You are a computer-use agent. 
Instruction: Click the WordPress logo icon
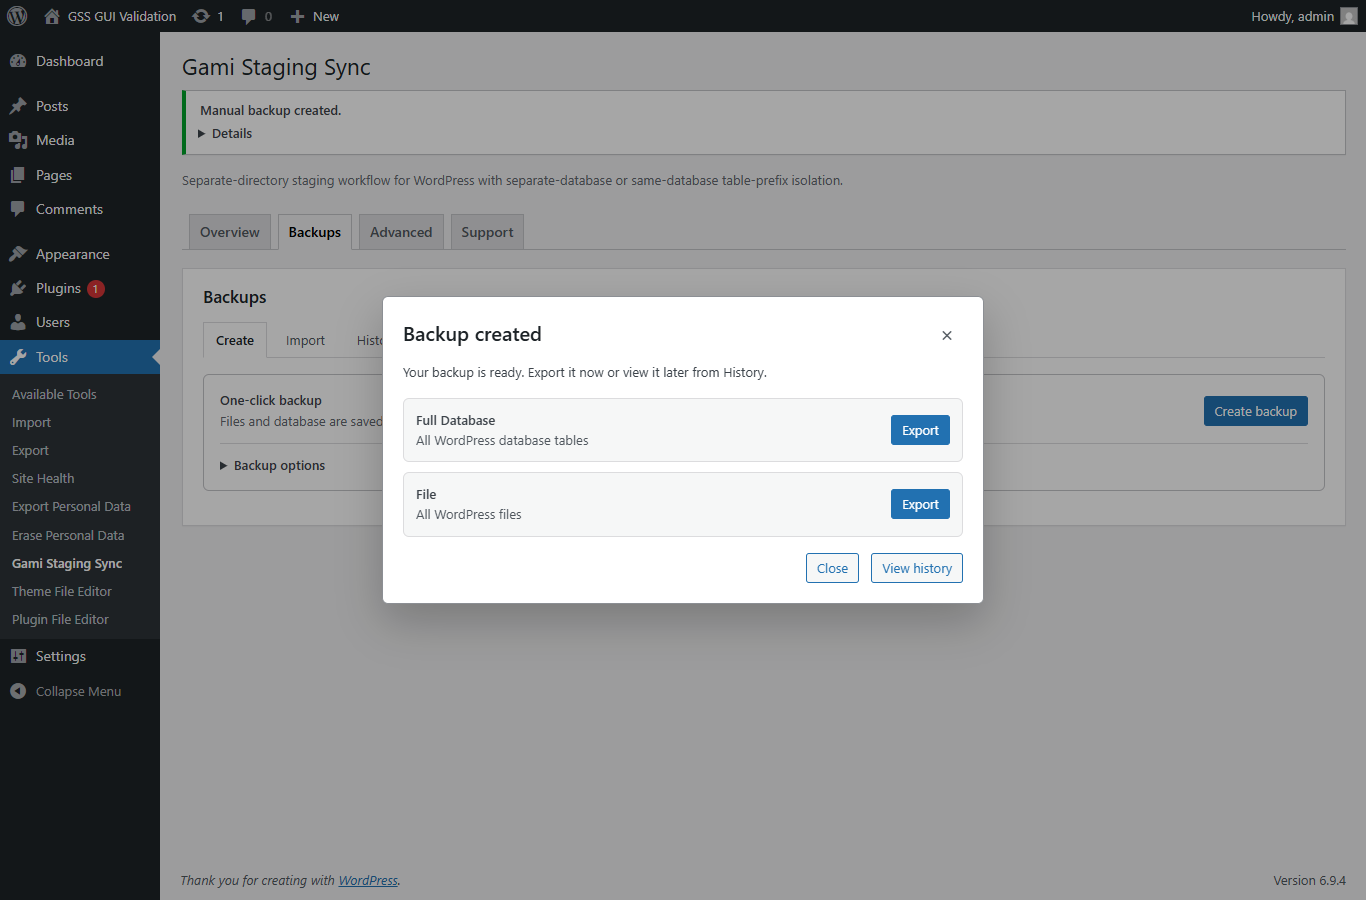(17, 16)
